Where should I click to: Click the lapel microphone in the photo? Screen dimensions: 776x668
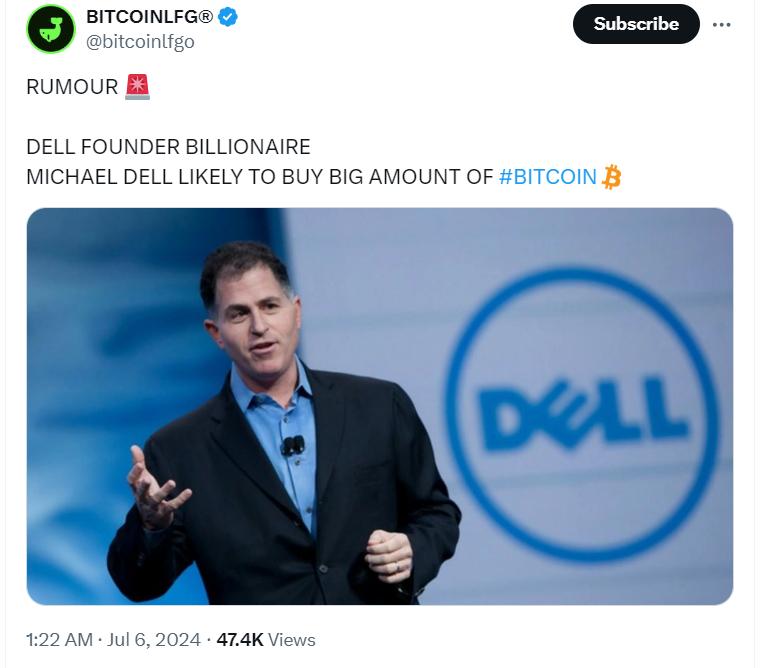click(x=292, y=445)
